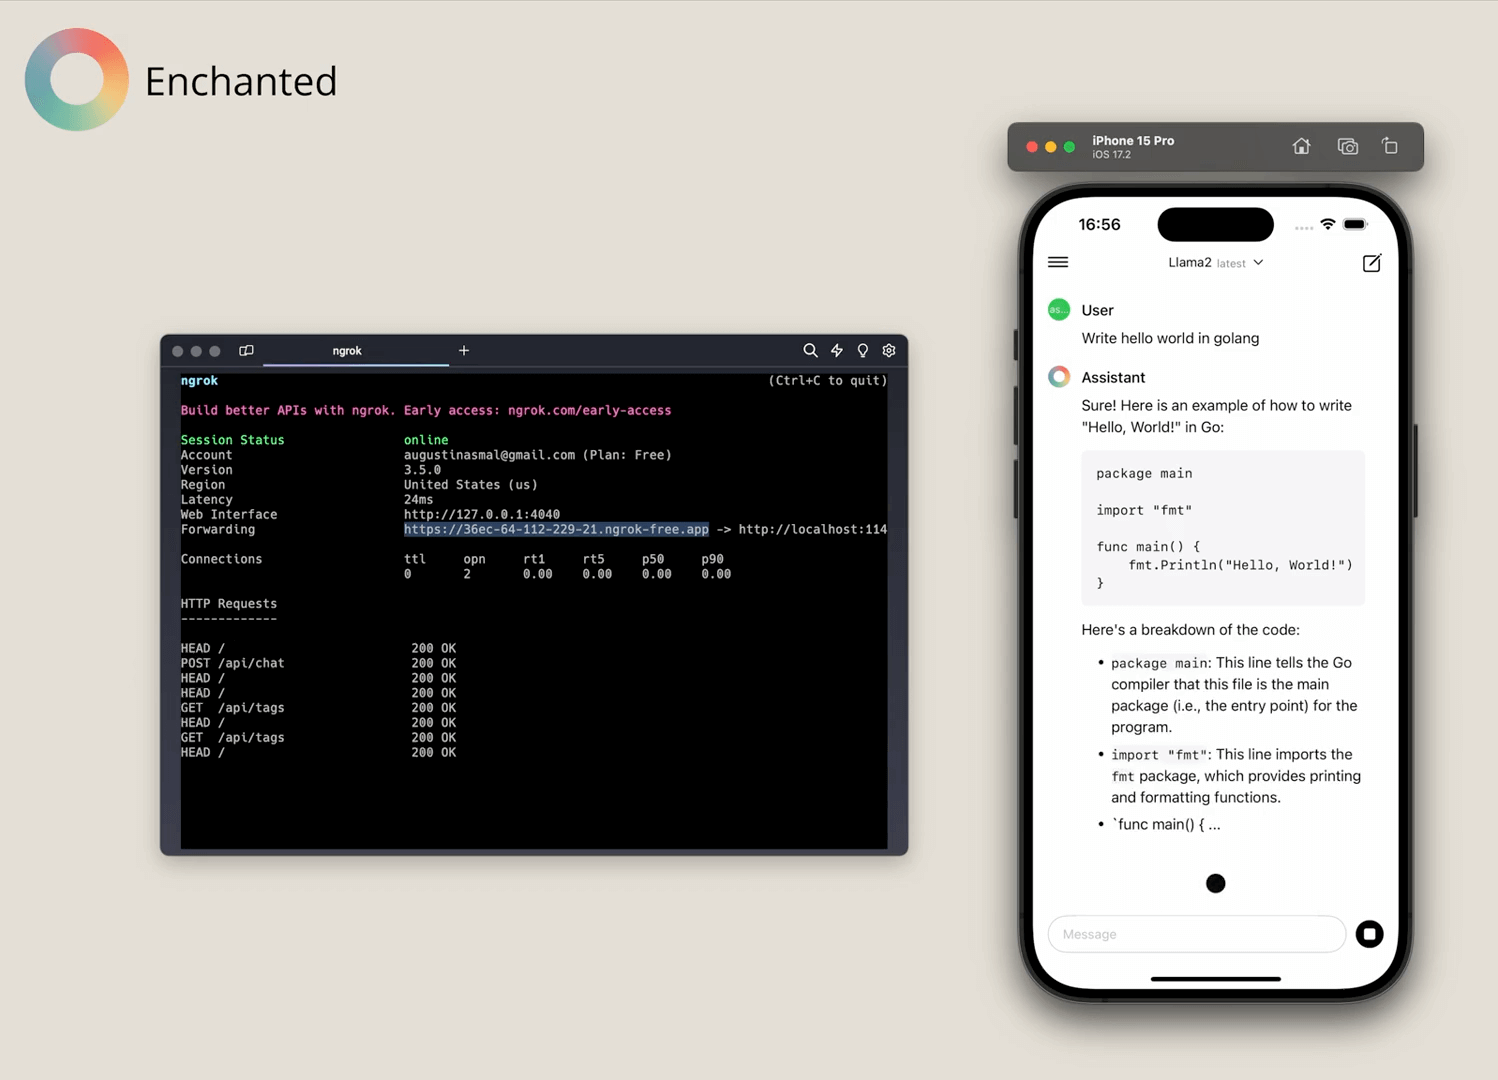Click the lightning bolt icon in terminal toolbar
Image resolution: width=1498 pixels, height=1080 pixels.
837,351
